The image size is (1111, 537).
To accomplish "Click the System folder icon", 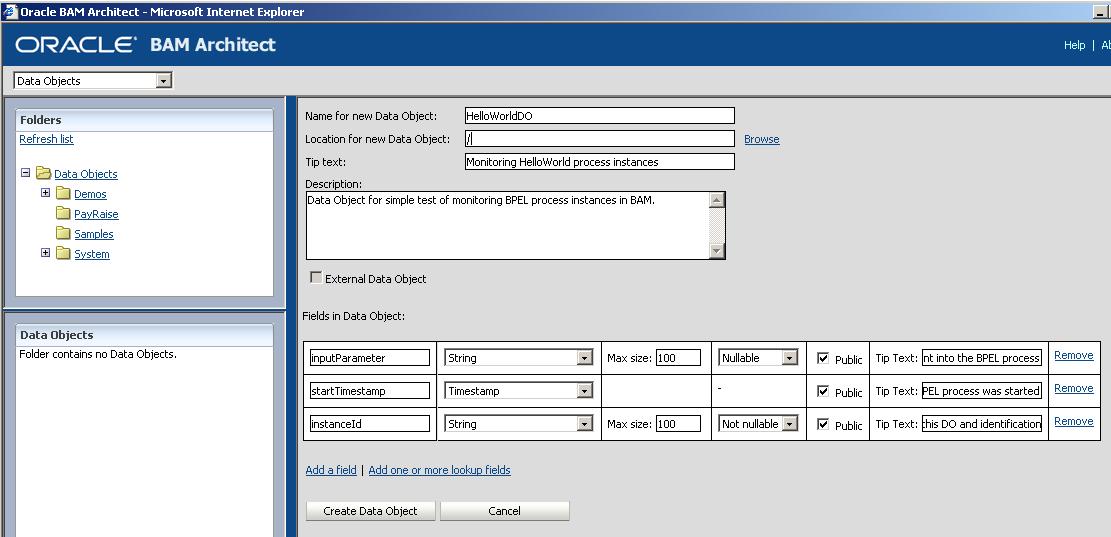I will pos(63,254).
